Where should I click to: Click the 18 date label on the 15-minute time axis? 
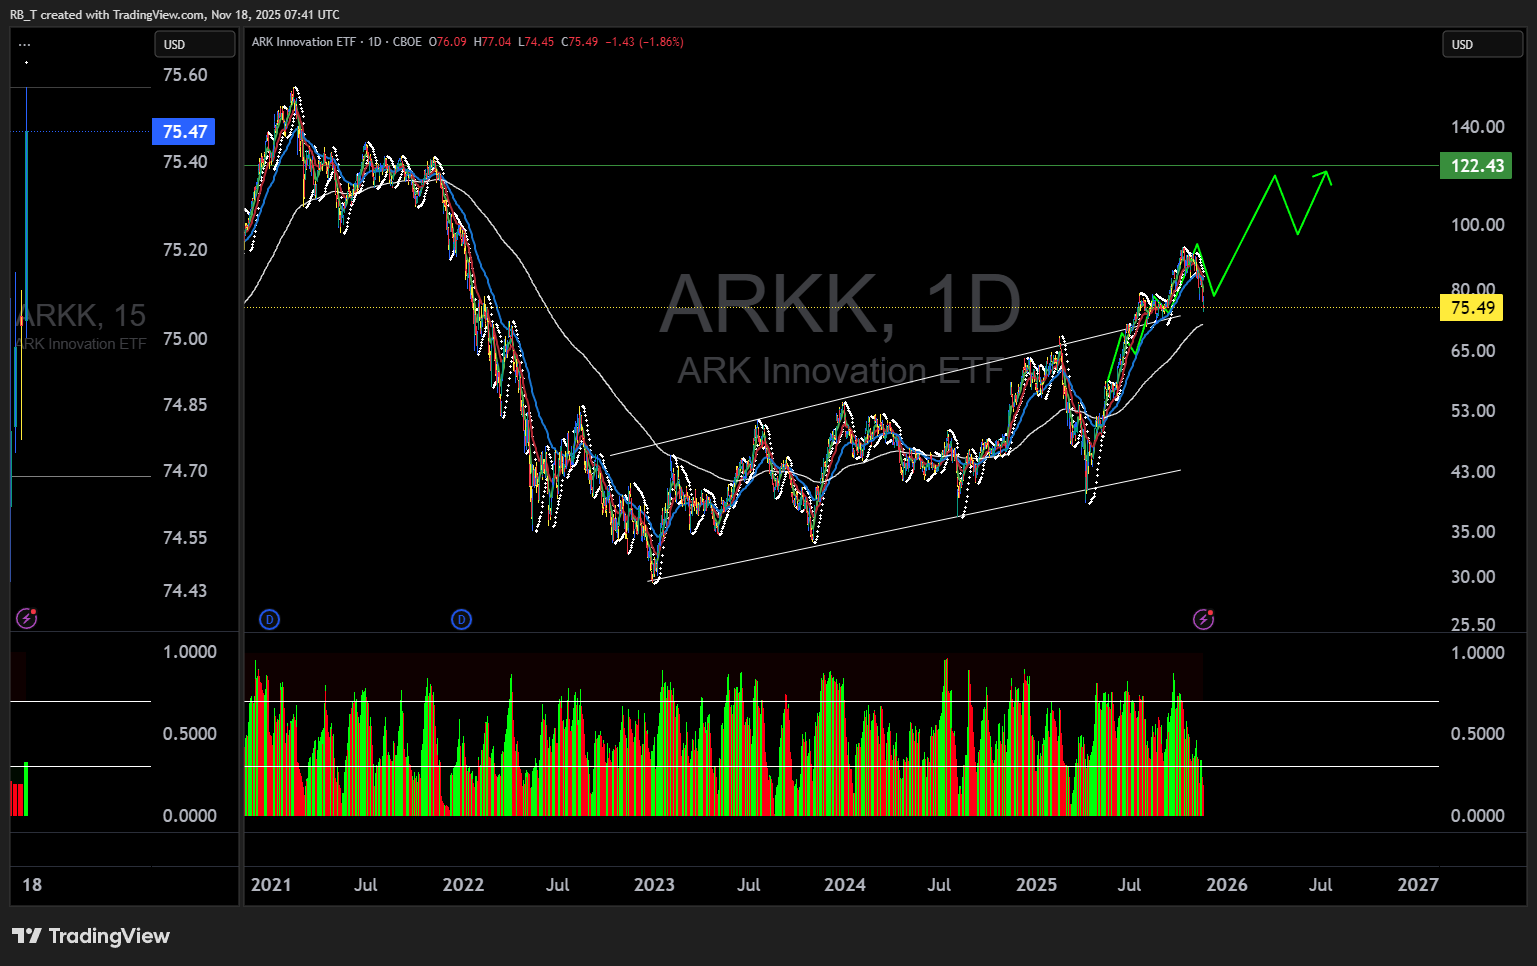tap(32, 885)
